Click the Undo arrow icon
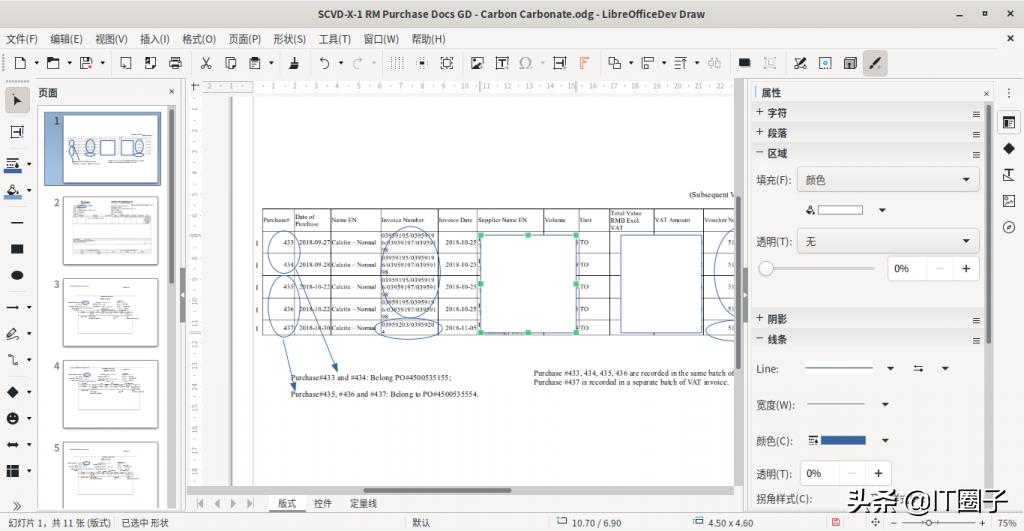This screenshot has width=1024, height=531. pyautogui.click(x=325, y=63)
